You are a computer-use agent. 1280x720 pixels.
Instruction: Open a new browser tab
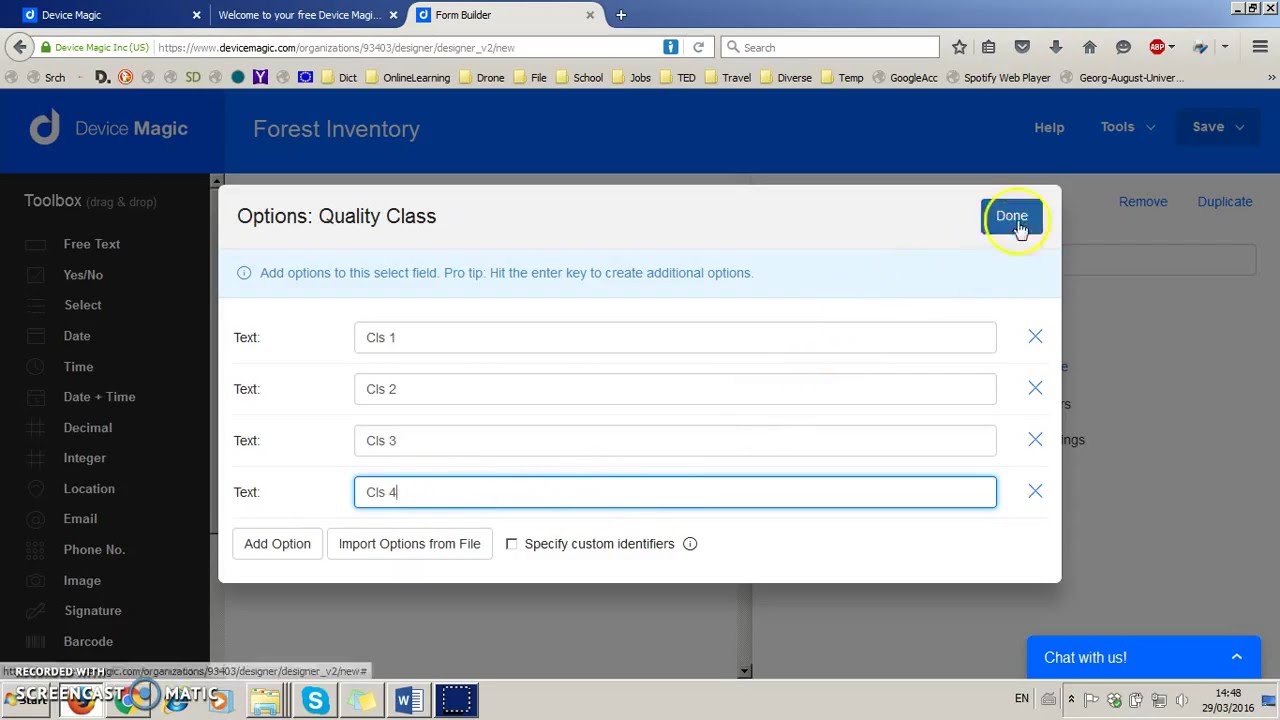(621, 15)
